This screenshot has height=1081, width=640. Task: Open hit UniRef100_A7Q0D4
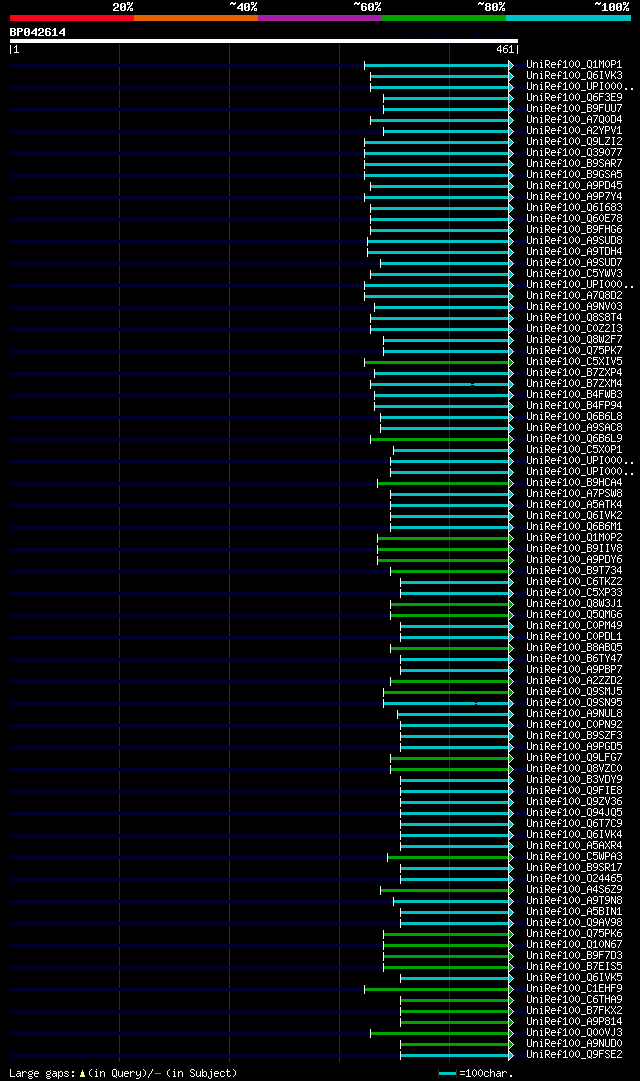[x=574, y=120]
